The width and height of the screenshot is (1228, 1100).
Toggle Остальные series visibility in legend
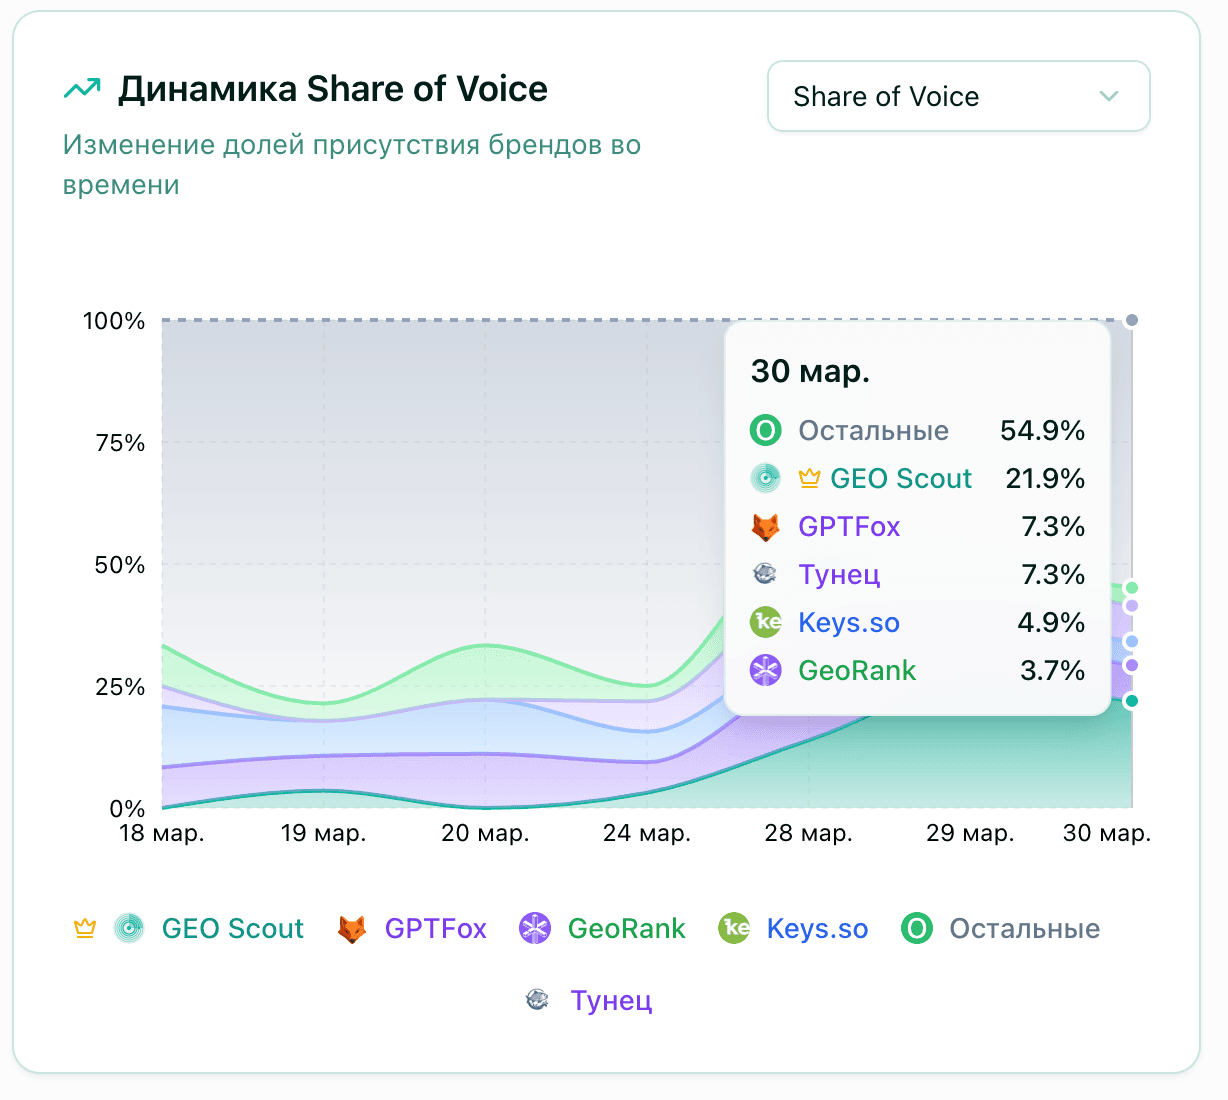(1023, 929)
